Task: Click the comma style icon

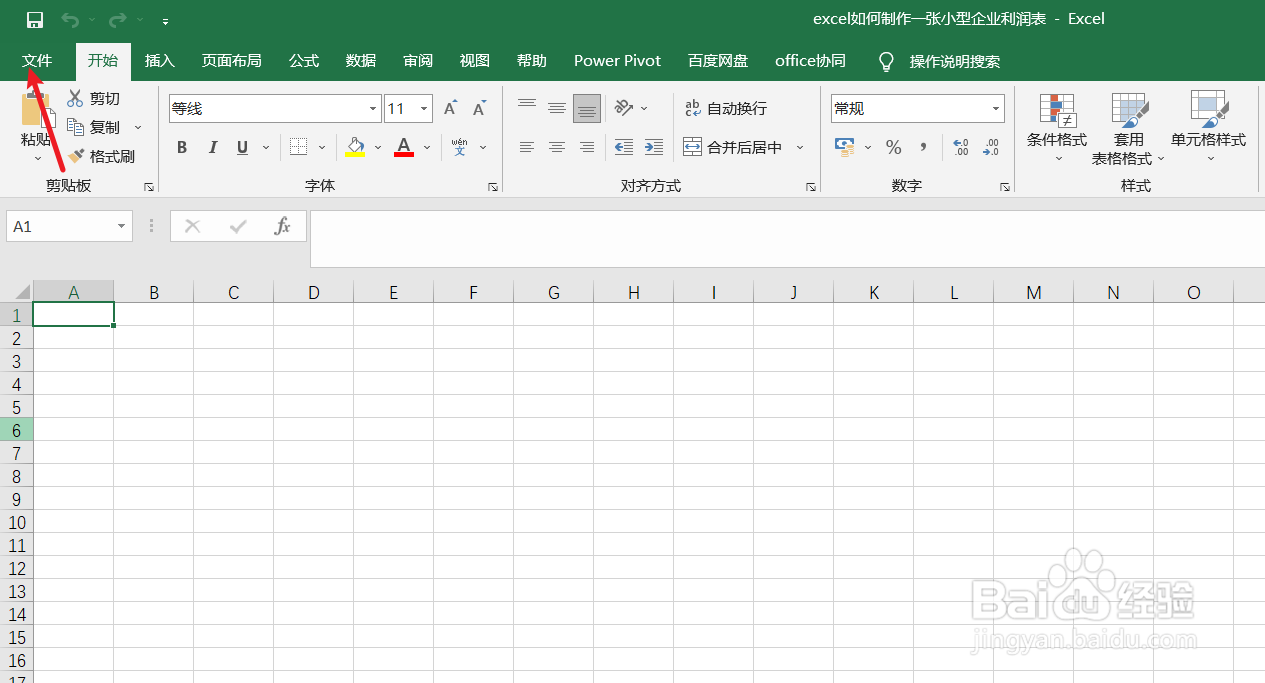Action: 923,147
